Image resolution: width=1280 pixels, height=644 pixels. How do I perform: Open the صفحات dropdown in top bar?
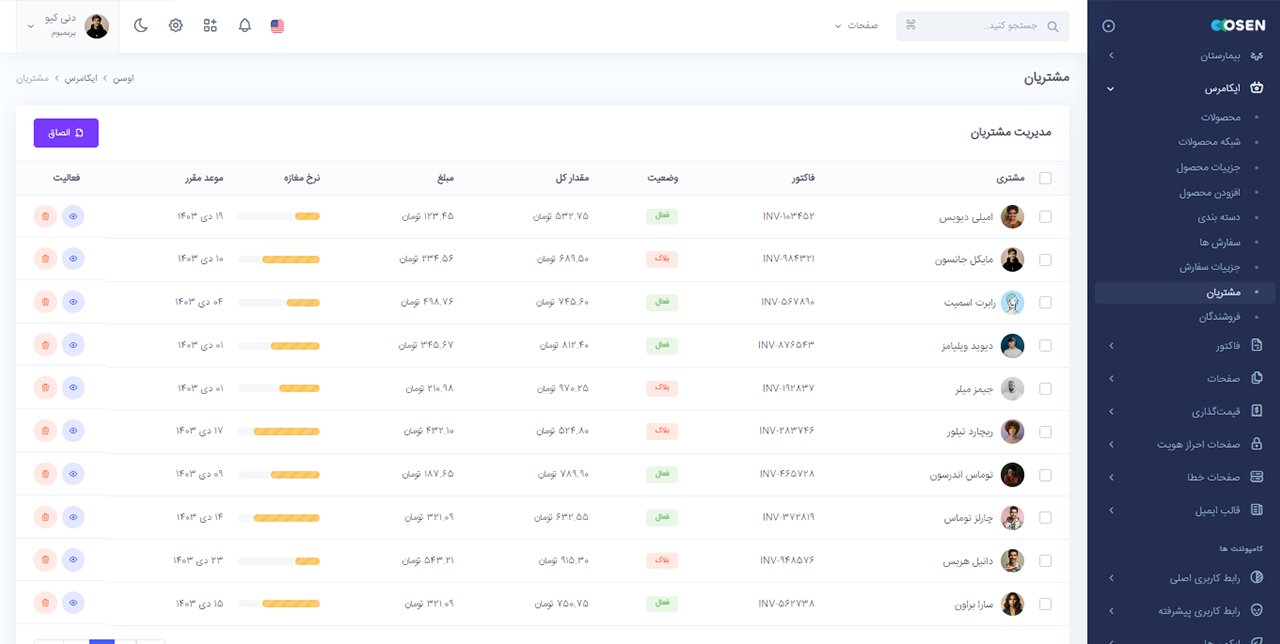(859, 26)
